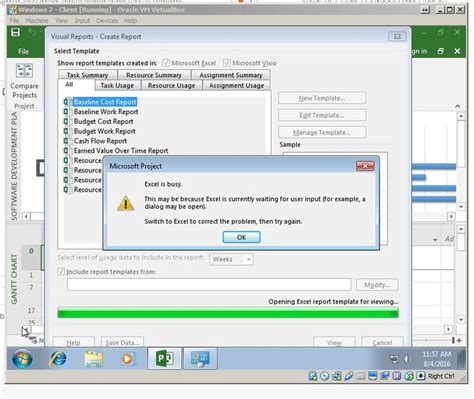Screen dimensions: 474x399
Task: Click the template folder path field
Action: 209,285
